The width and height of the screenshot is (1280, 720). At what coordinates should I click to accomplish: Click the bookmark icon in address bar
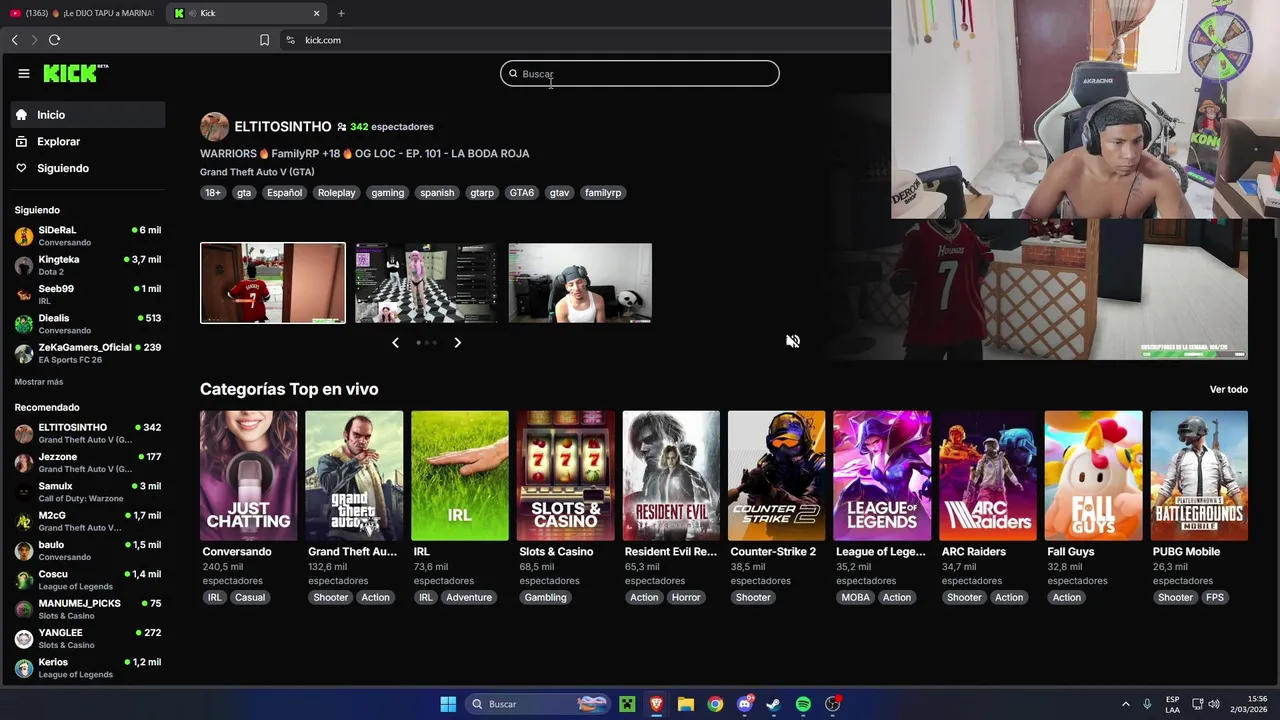click(x=264, y=40)
